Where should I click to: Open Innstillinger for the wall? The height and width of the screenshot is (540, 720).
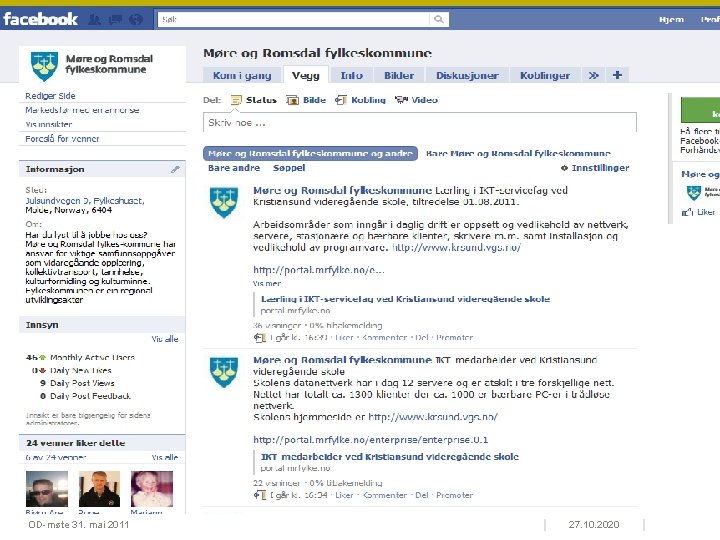click(x=595, y=168)
